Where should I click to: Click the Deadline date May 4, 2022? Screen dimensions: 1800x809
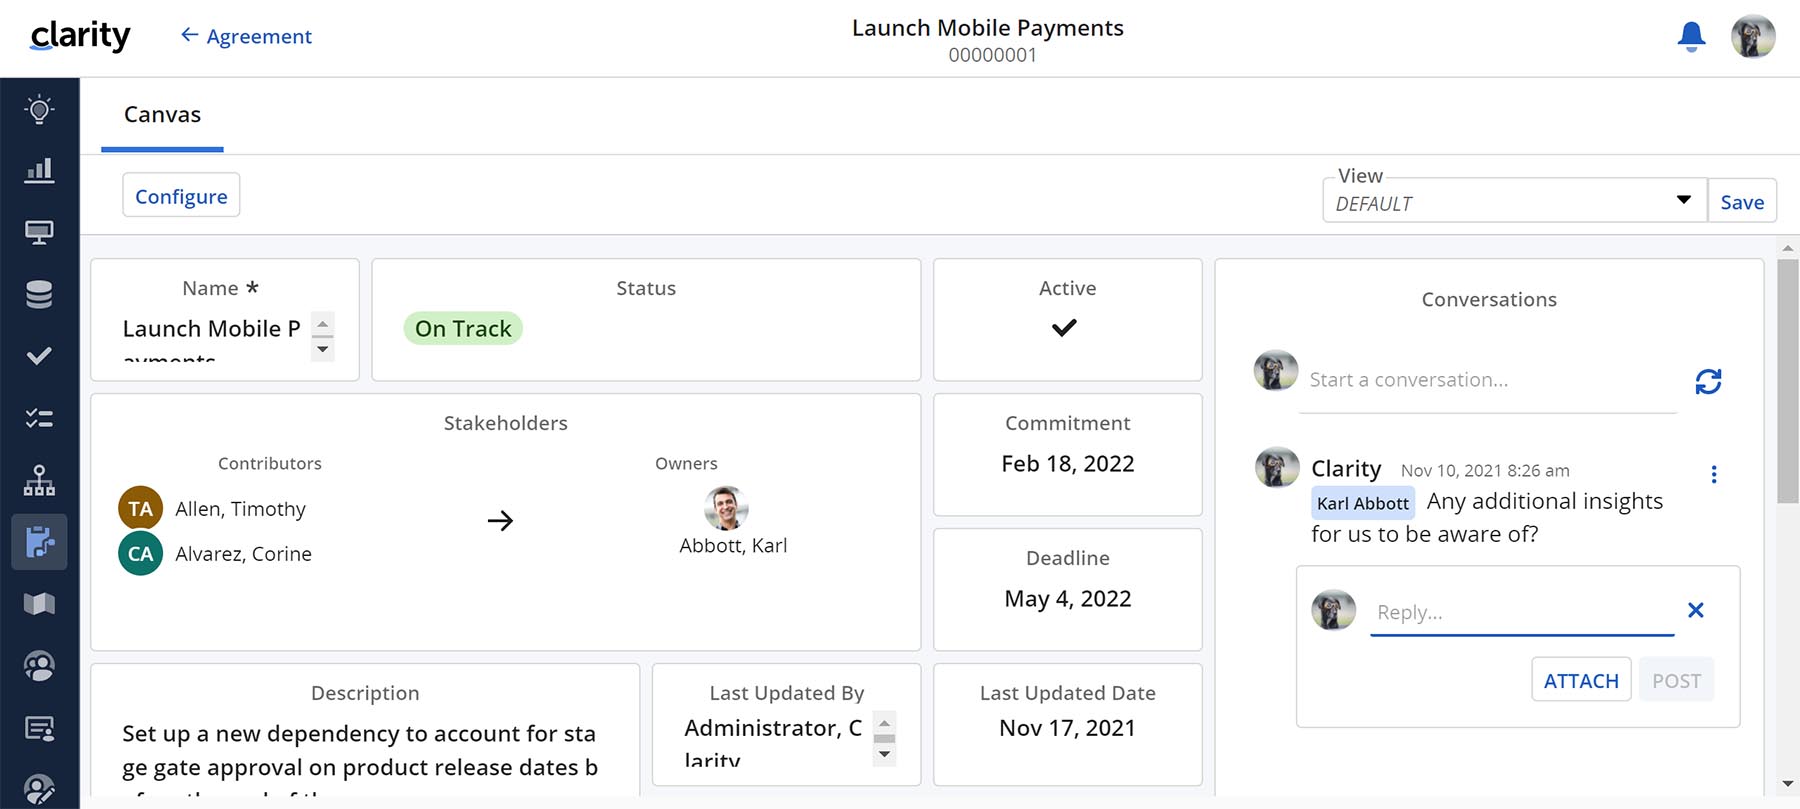(1068, 599)
